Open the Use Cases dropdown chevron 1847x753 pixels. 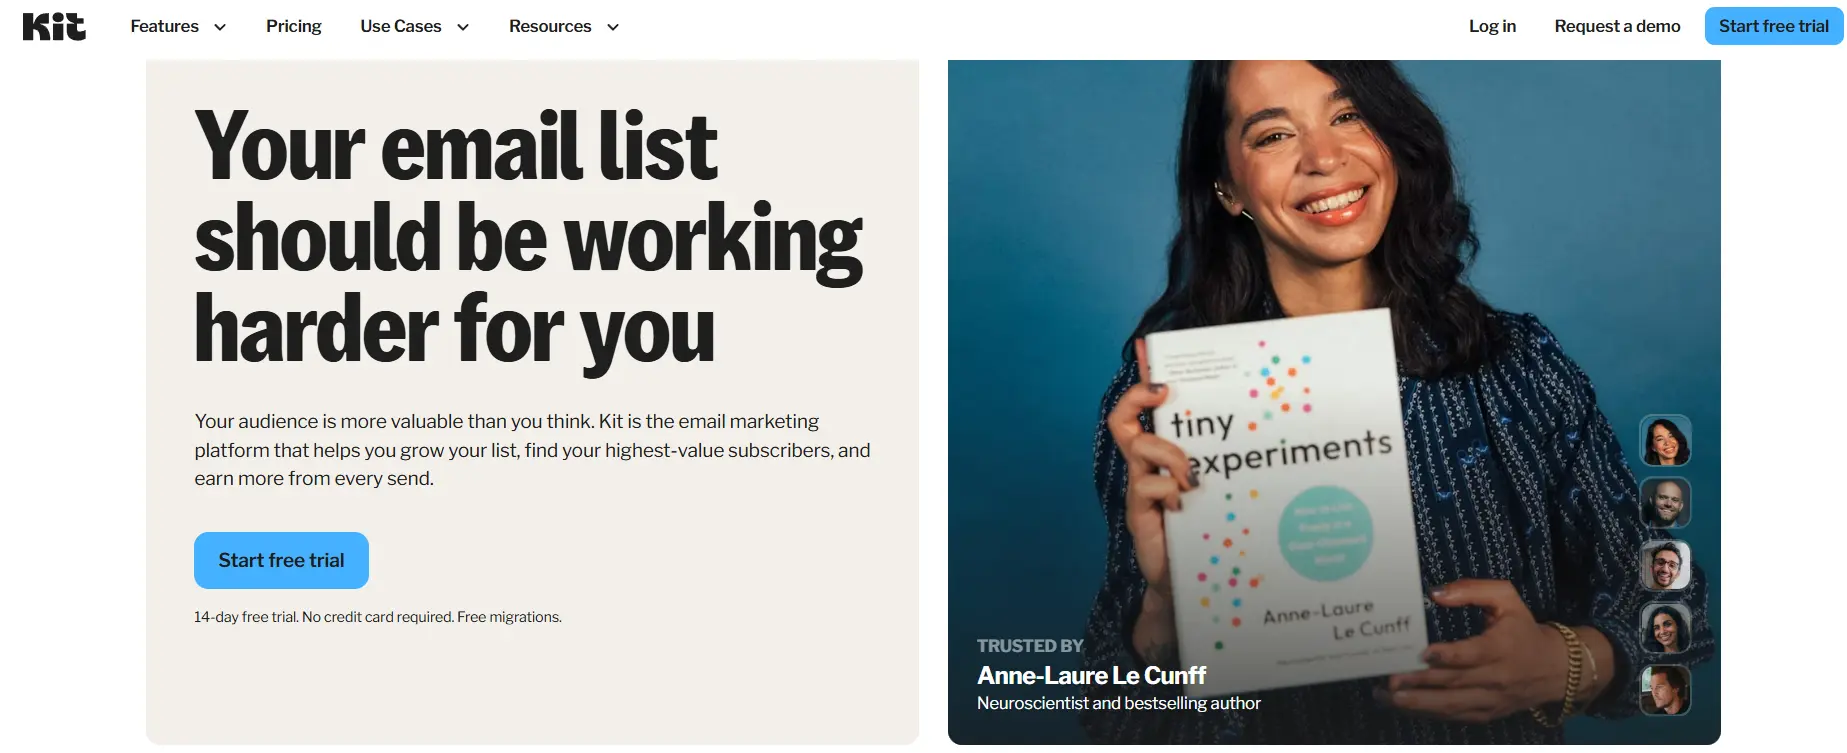point(463,27)
